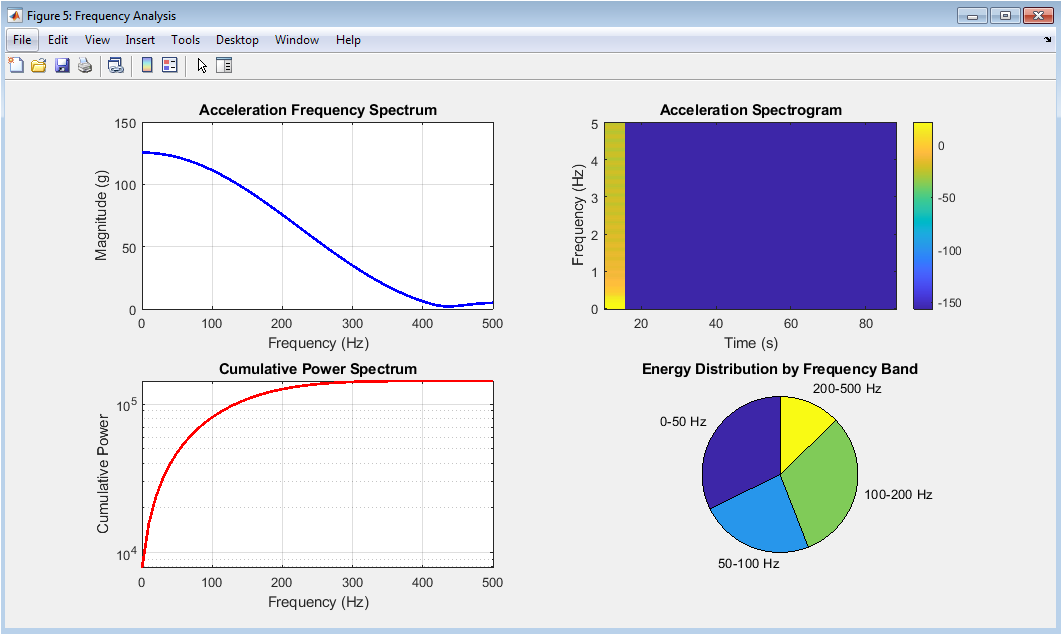Enable the Edit Plot arrow tool
This screenshot has height=635, width=1062.
[202, 66]
